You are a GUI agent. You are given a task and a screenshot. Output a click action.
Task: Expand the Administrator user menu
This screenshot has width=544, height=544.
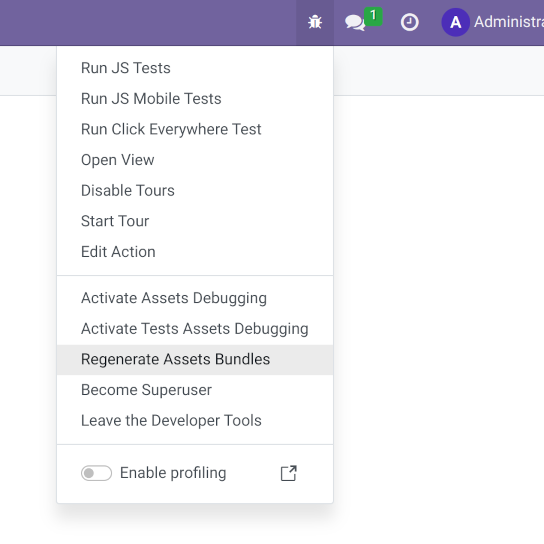493,23
